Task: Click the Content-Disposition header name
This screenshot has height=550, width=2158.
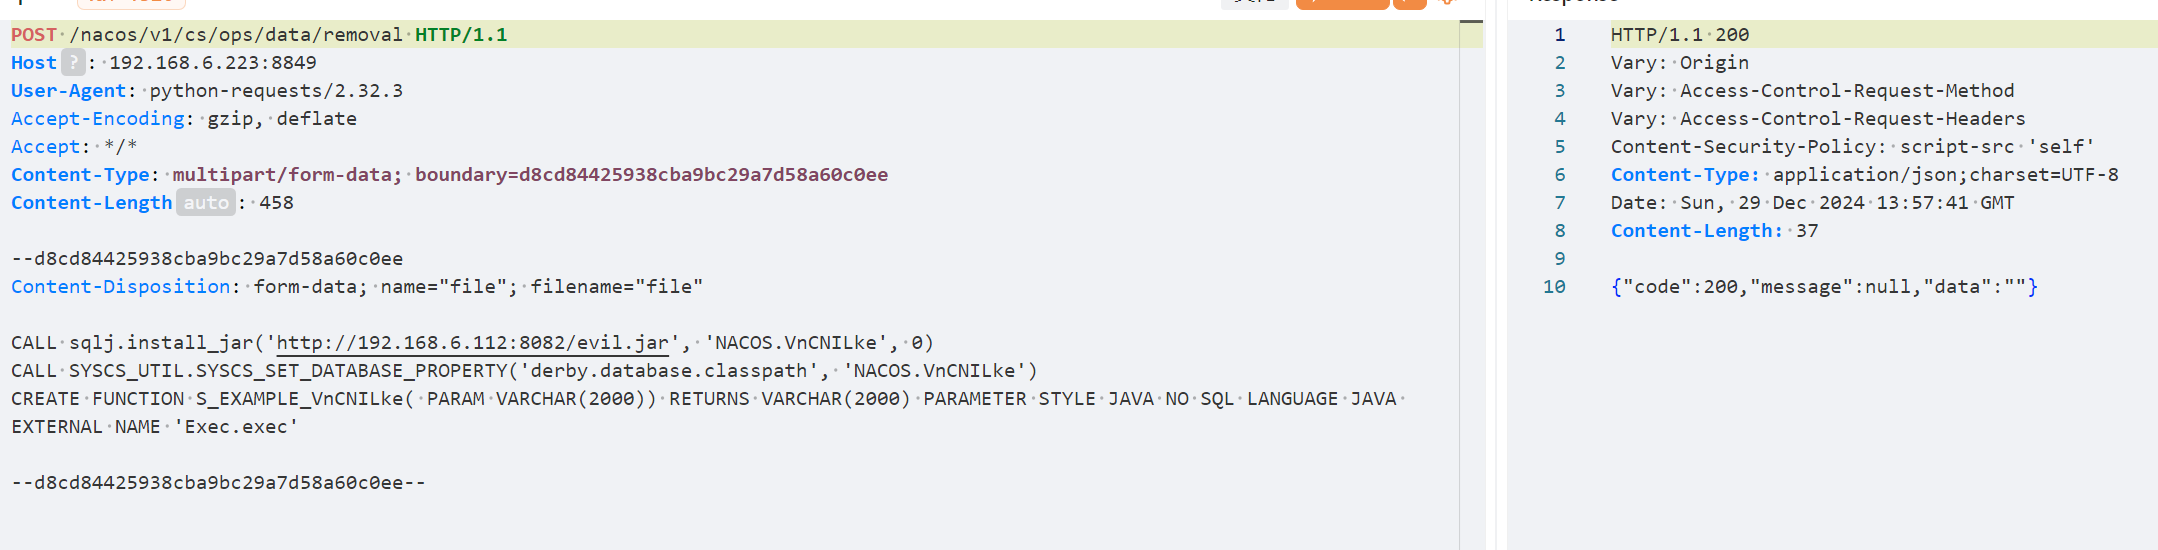Action: [121, 286]
